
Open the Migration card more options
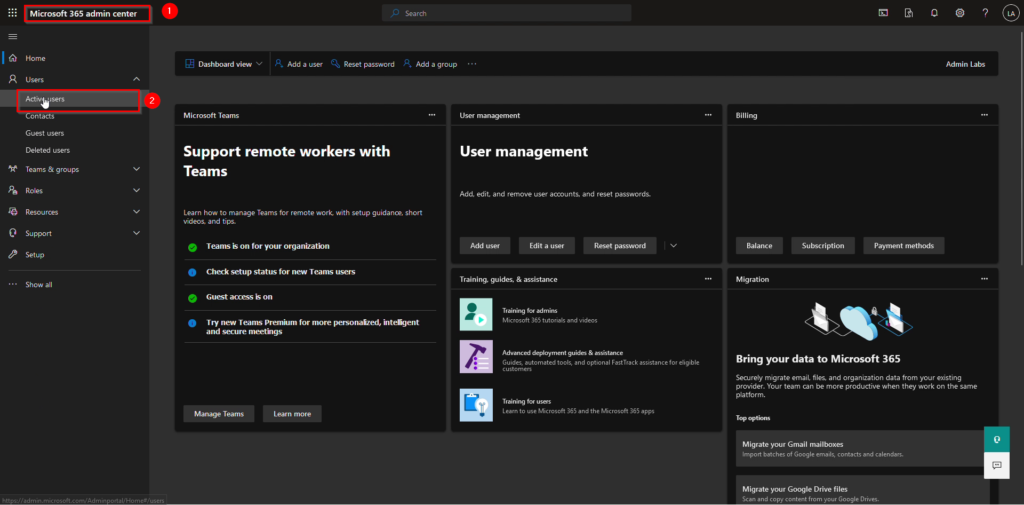tap(984, 278)
